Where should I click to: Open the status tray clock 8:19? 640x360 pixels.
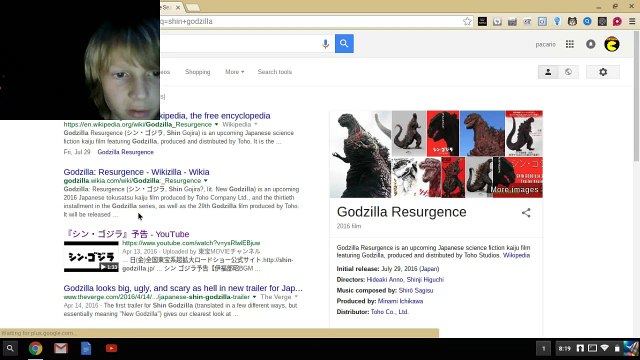tap(564, 349)
